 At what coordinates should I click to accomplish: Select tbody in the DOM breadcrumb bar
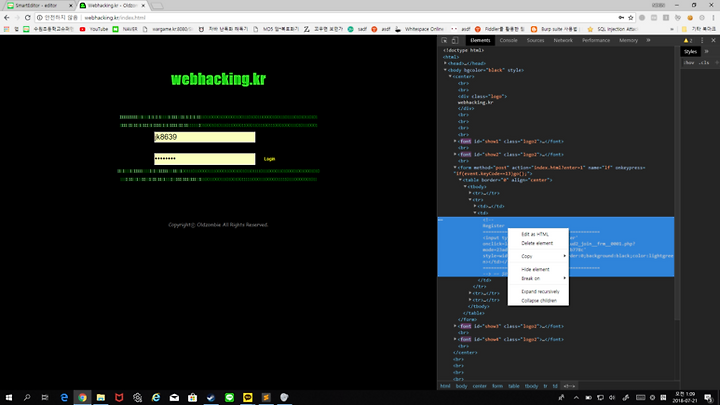click(531, 386)
